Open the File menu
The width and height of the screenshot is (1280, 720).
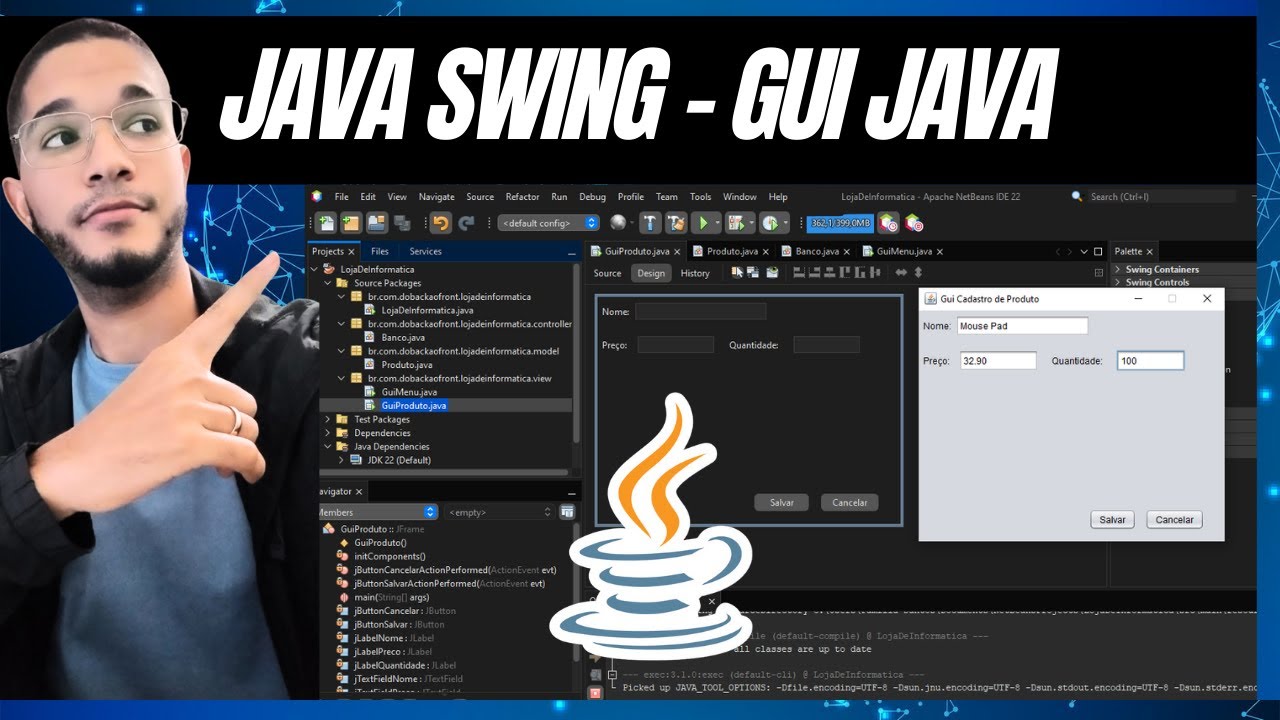coord(342,197)
